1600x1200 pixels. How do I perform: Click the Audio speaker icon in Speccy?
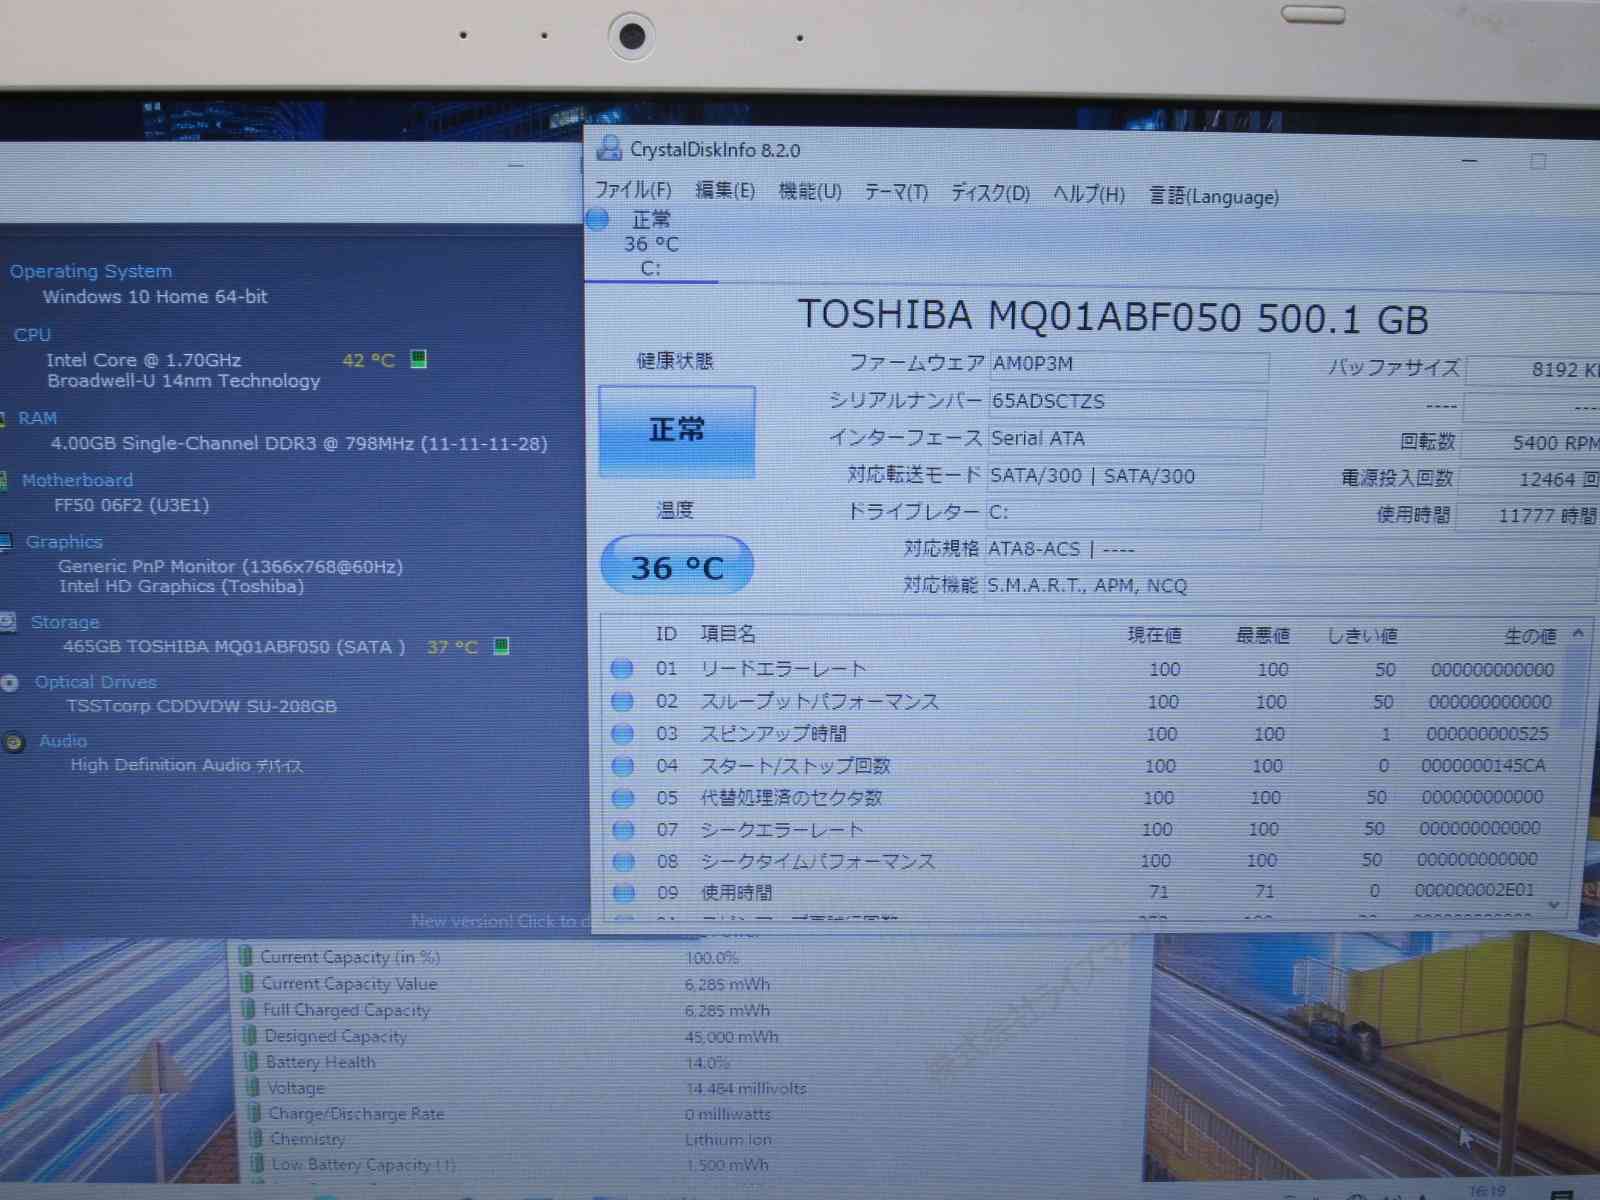coord(14,742)
